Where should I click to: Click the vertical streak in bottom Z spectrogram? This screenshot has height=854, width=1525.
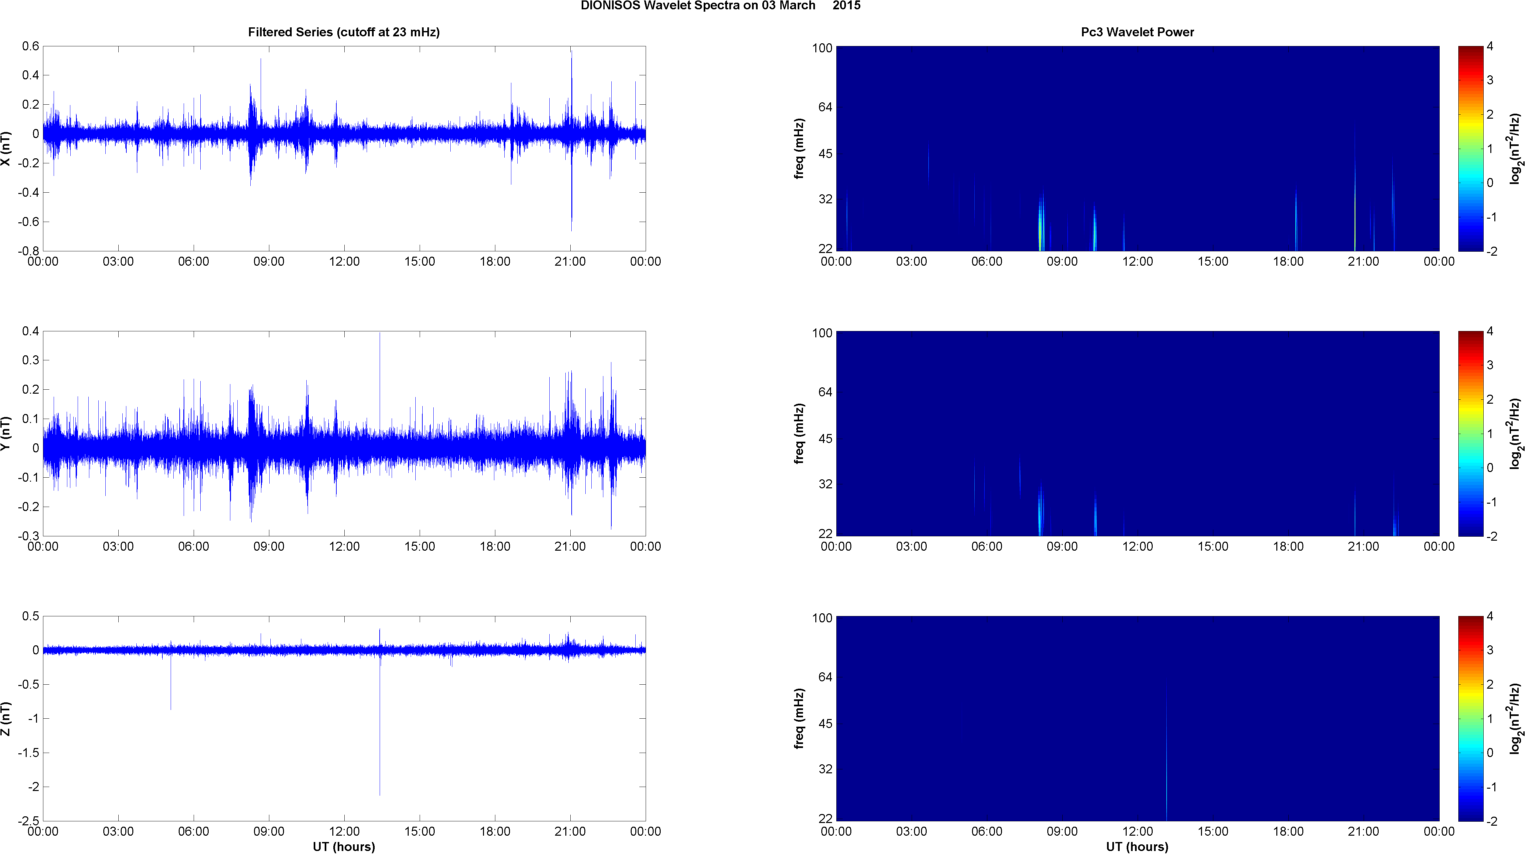pos(1166,750)
